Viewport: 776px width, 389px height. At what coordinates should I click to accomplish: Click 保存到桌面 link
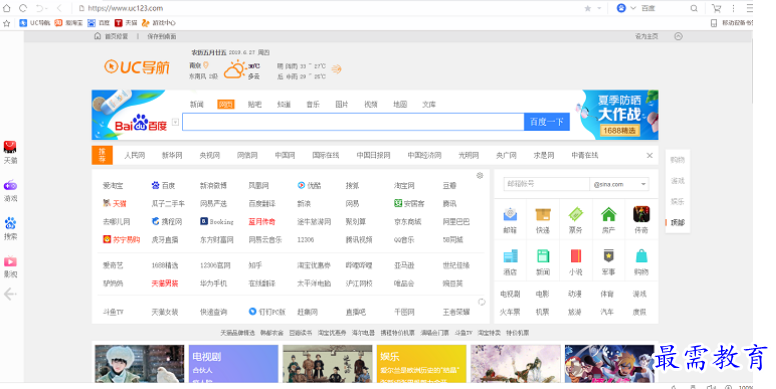[161, 36]
